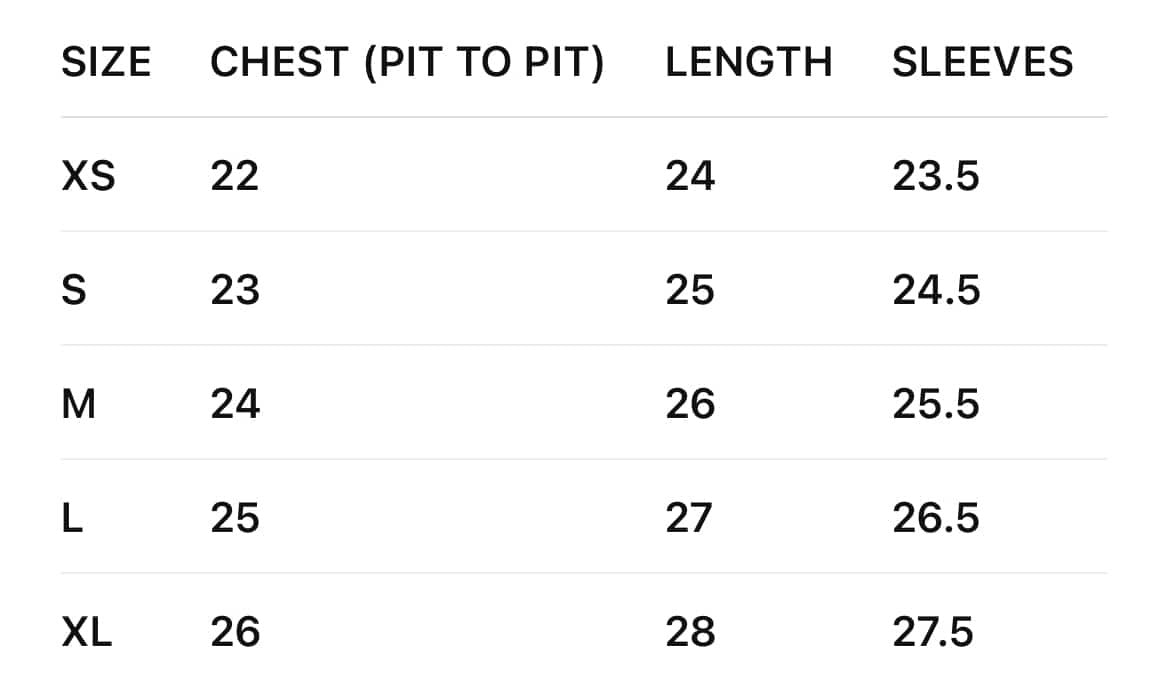Click the XS chest value 22
The width and height of the screenshot is (1157, 698).
235,177
